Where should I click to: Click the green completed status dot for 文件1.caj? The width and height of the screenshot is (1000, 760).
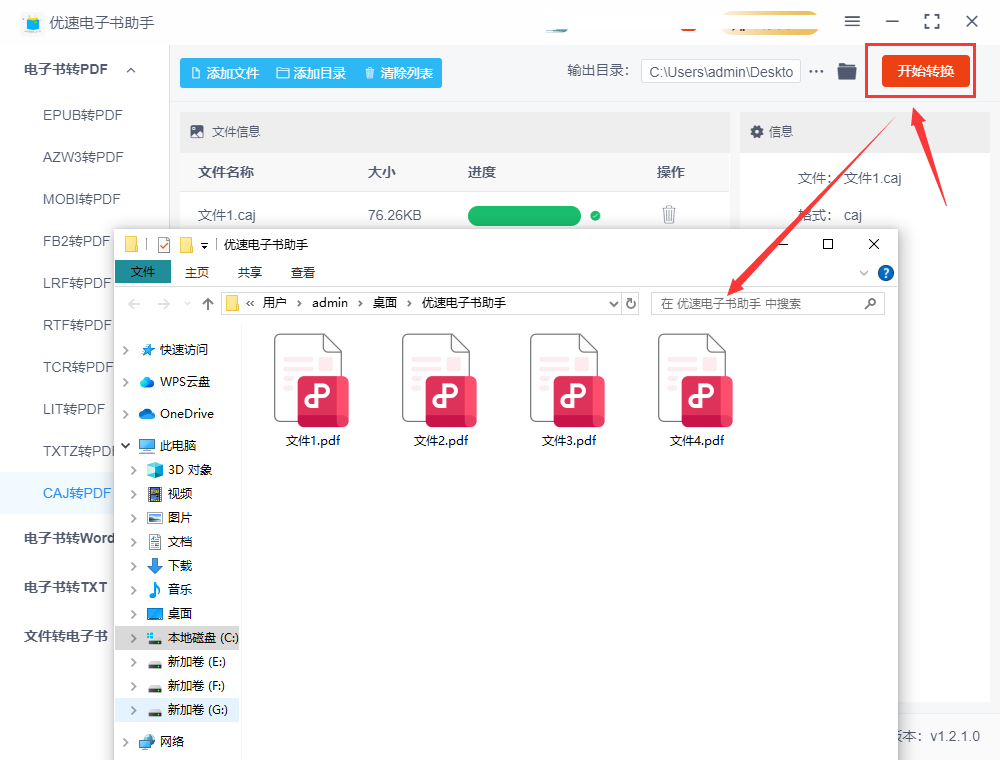[595, 216]
